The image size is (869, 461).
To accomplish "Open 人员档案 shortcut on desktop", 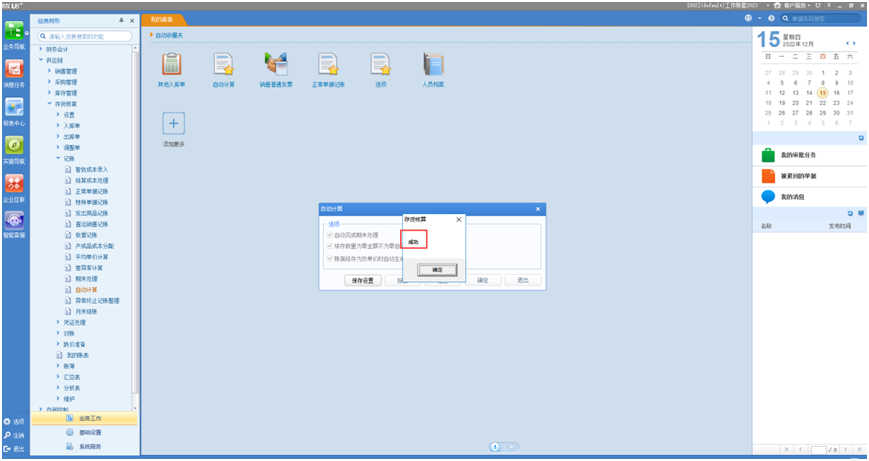I will (432, 66).
